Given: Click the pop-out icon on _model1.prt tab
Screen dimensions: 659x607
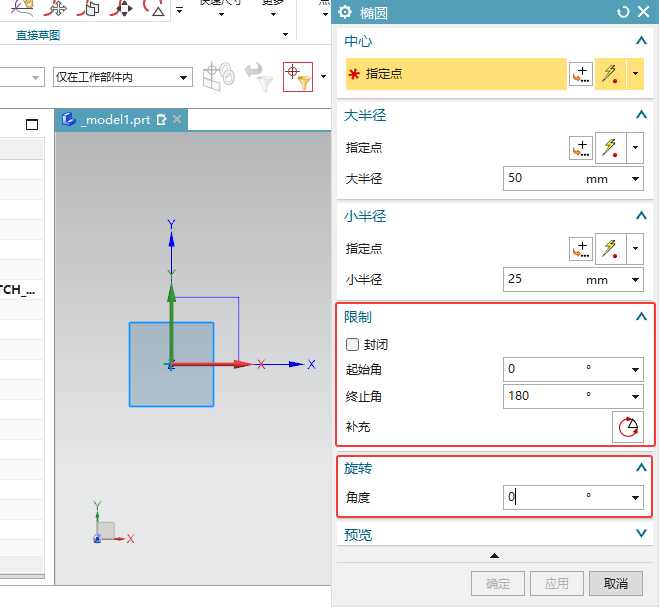Looking at the screenshot, I should (x=161, y=120).
